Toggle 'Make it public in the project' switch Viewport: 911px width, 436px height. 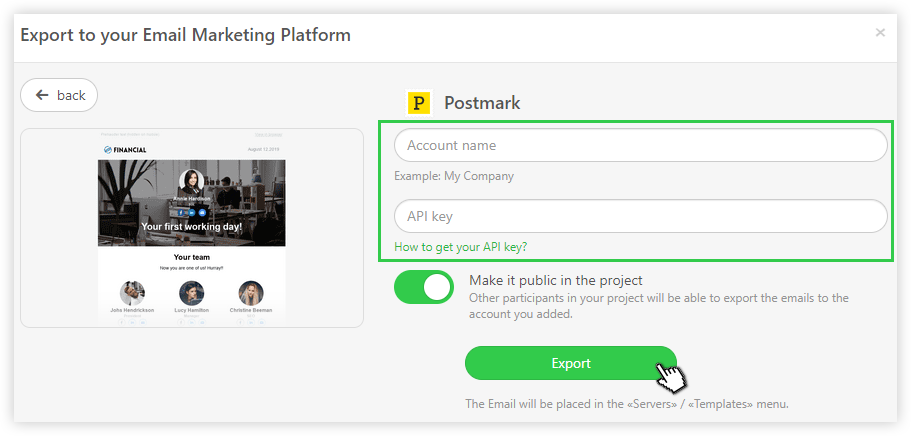point(424,287)
